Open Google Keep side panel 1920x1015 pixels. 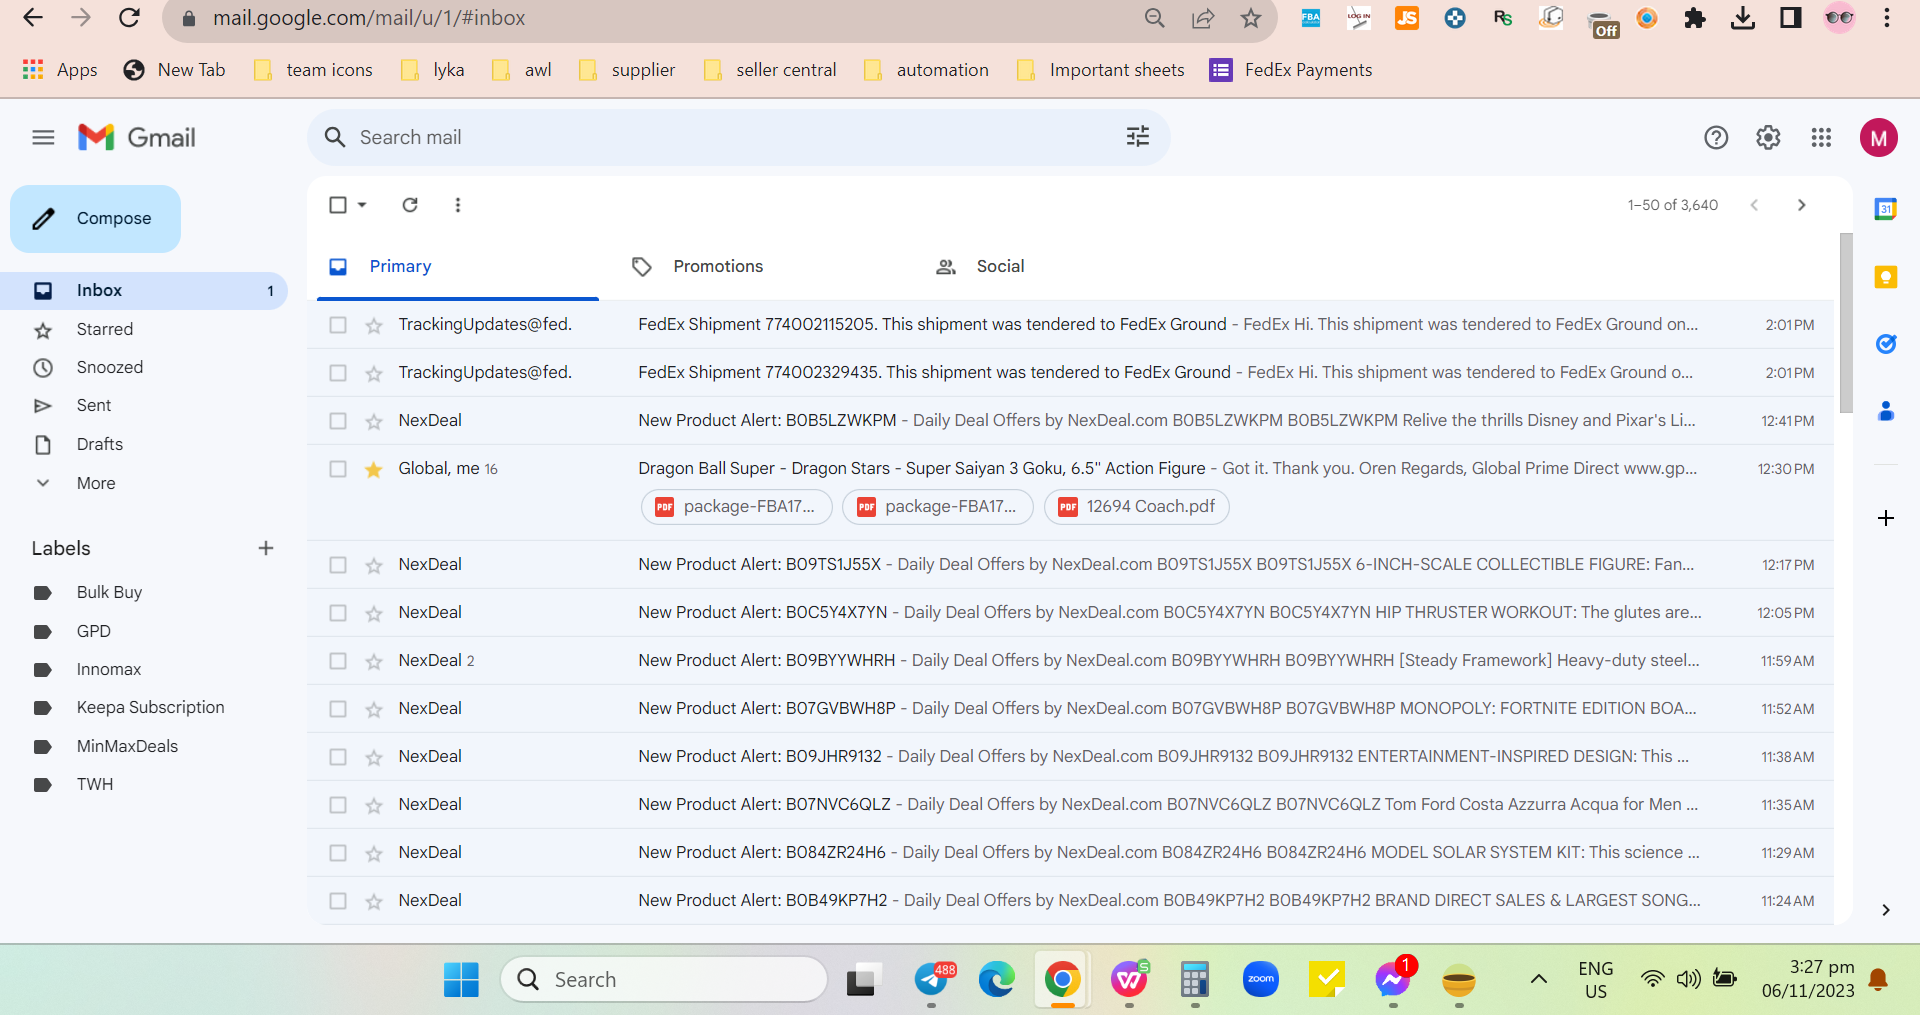(x=1886, y=277)
